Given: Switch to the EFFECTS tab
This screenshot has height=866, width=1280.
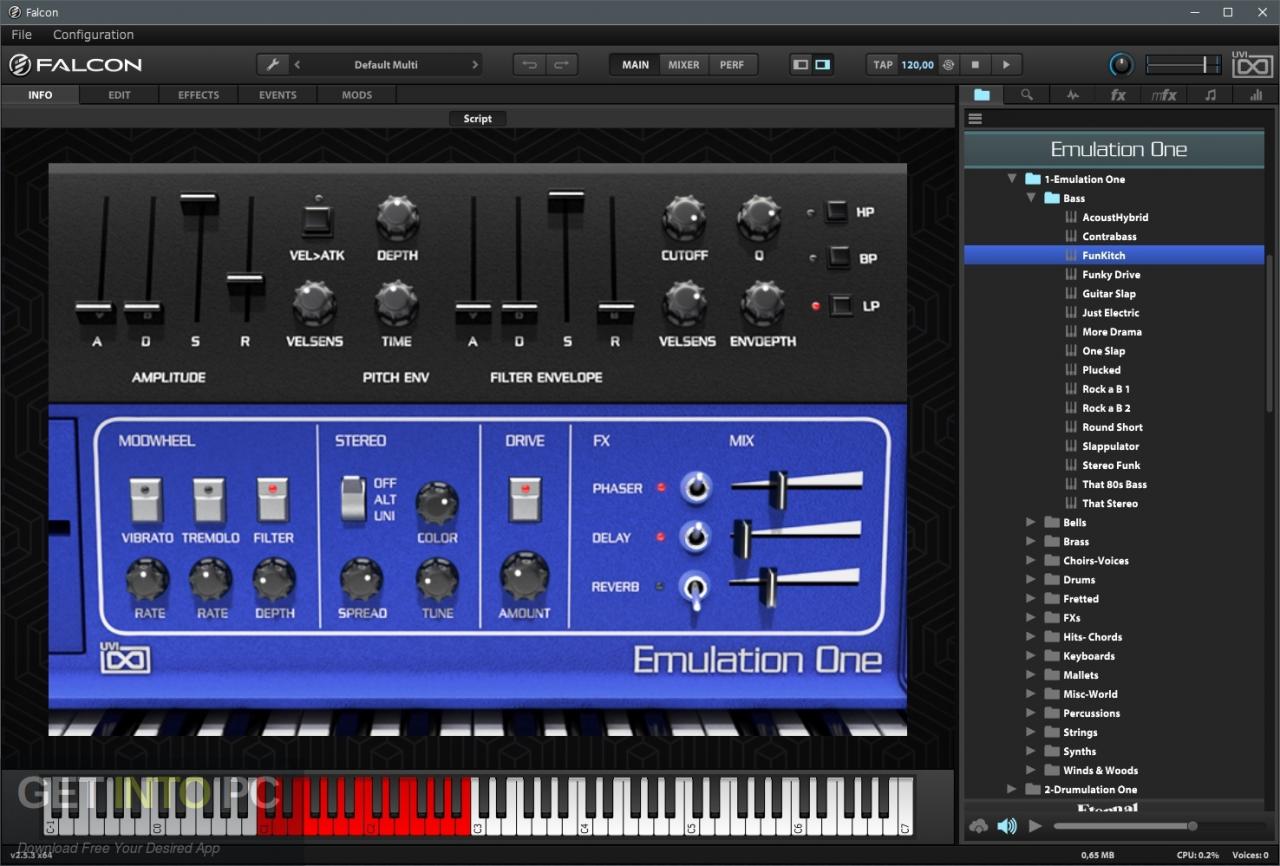Looking at the screenshot, I should [199, 95].
